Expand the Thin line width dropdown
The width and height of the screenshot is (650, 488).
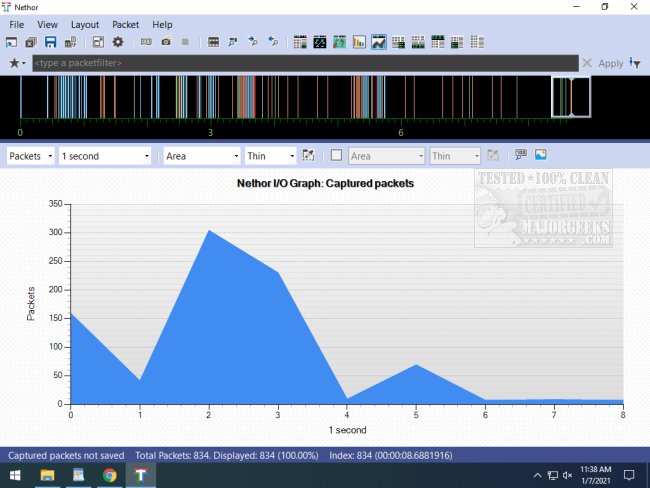click(271, 156)
